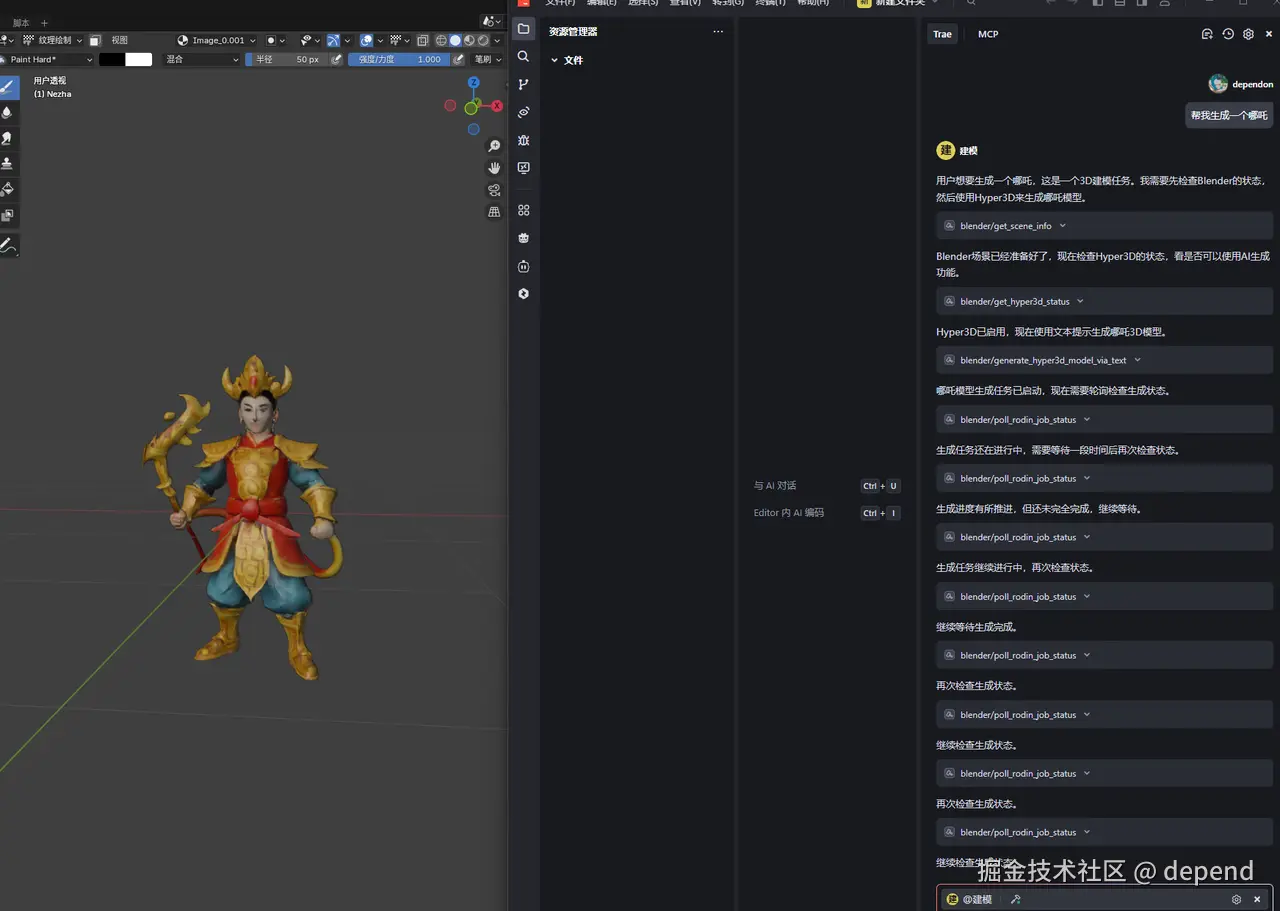This screenshot has width=1280, height=911.
Task: Enable solid viewport shading mode
Action: coord(455,40)
